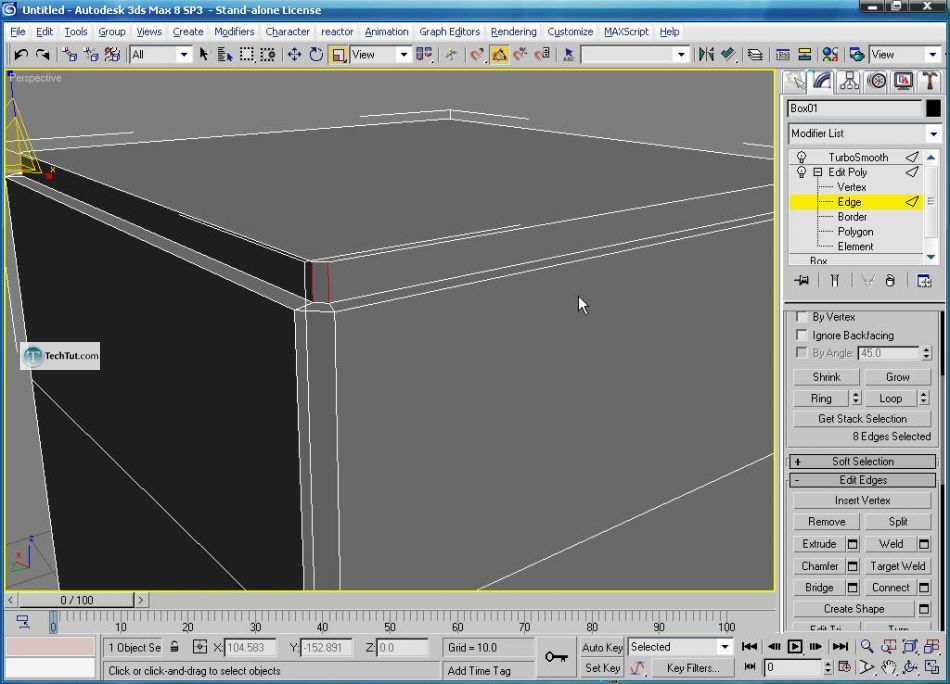Open the Display command panel tab

pos(903,81)
